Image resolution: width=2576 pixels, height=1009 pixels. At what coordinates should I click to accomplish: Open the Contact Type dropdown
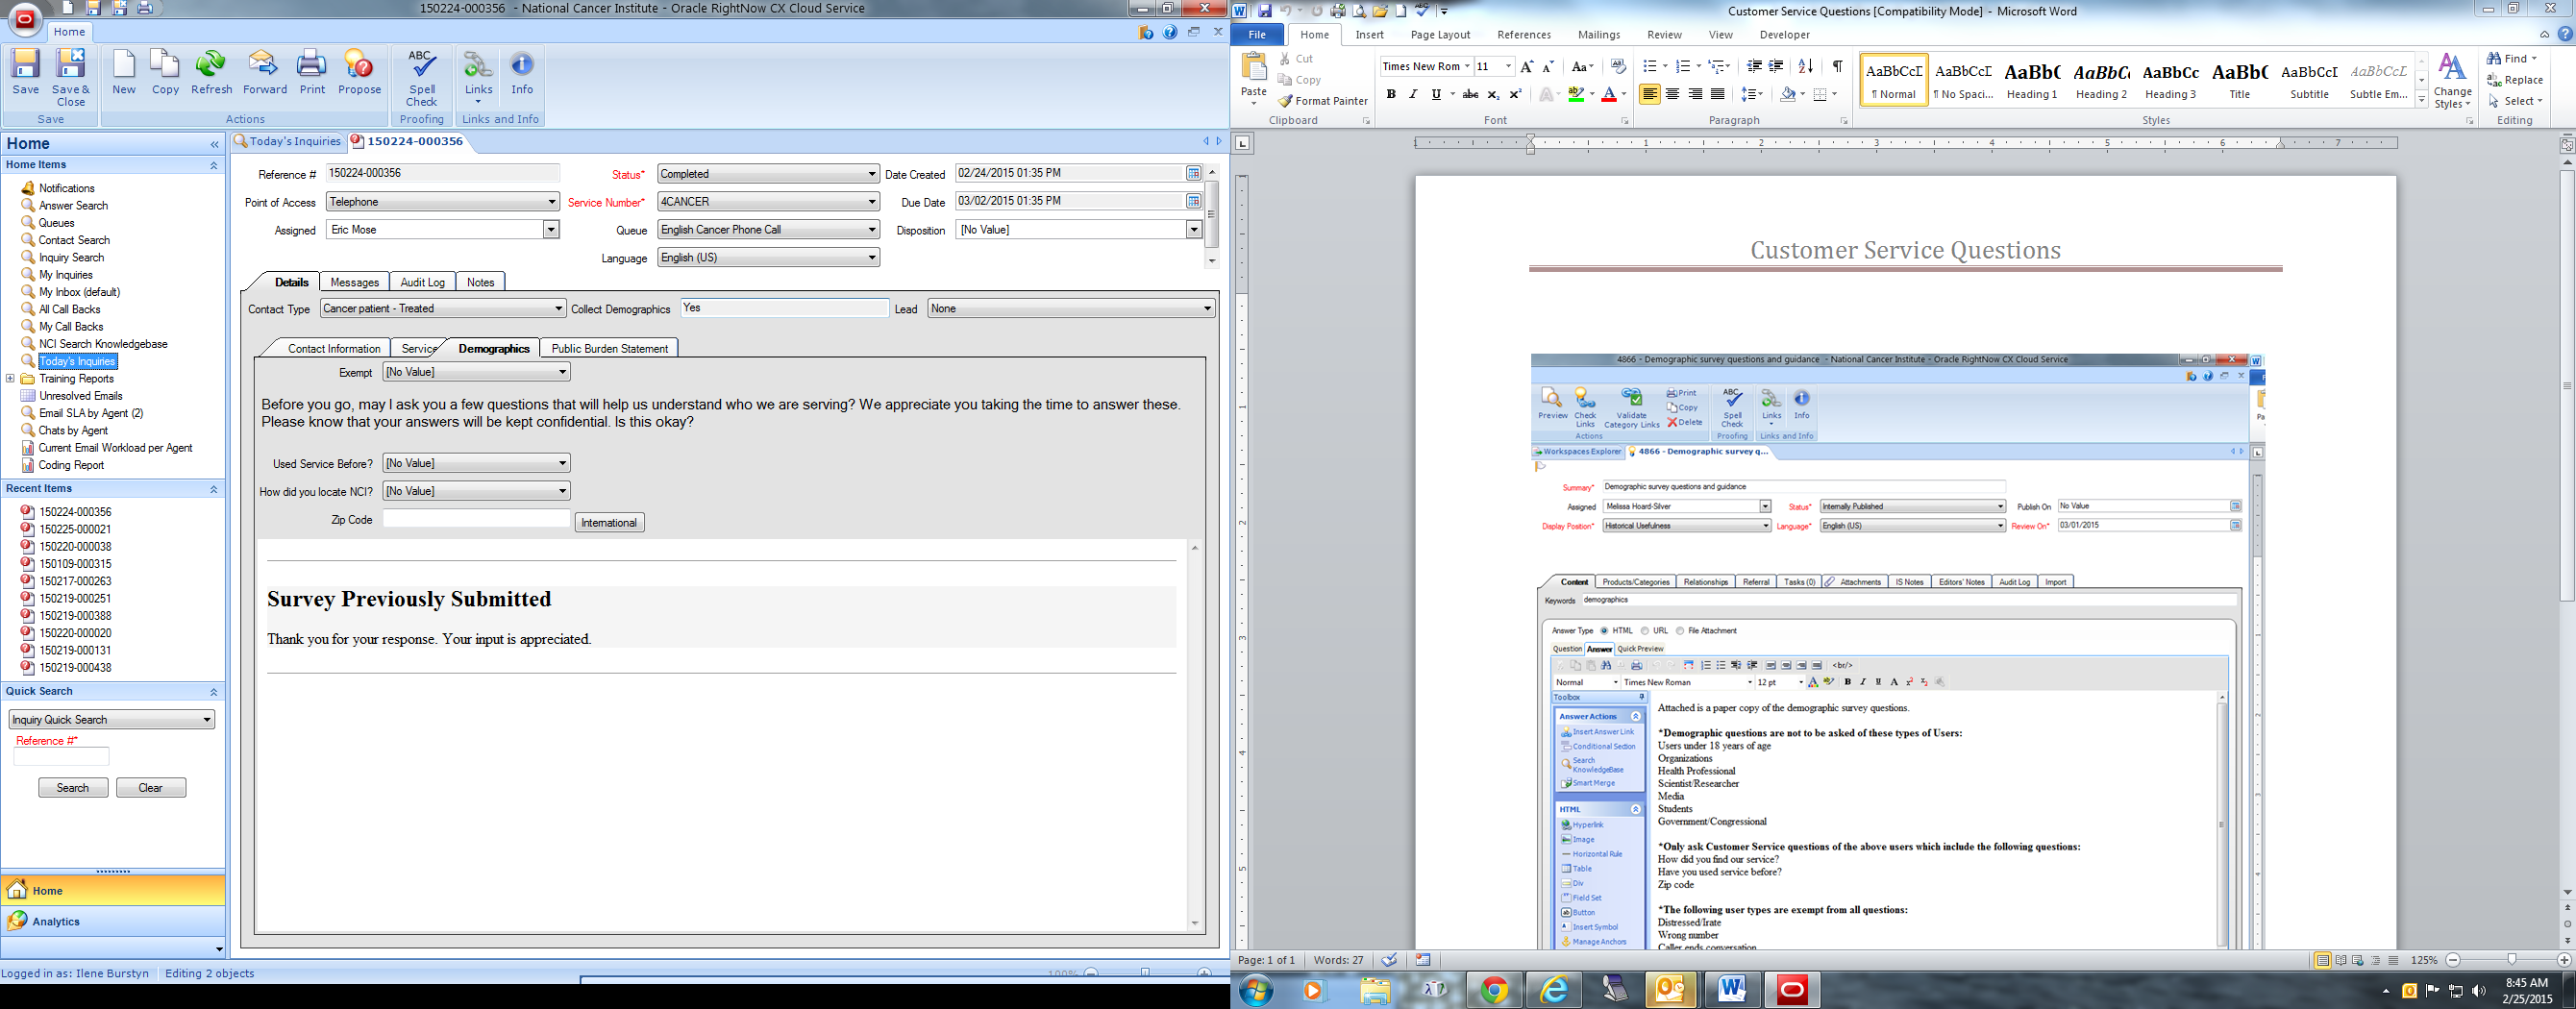(443, 309)
